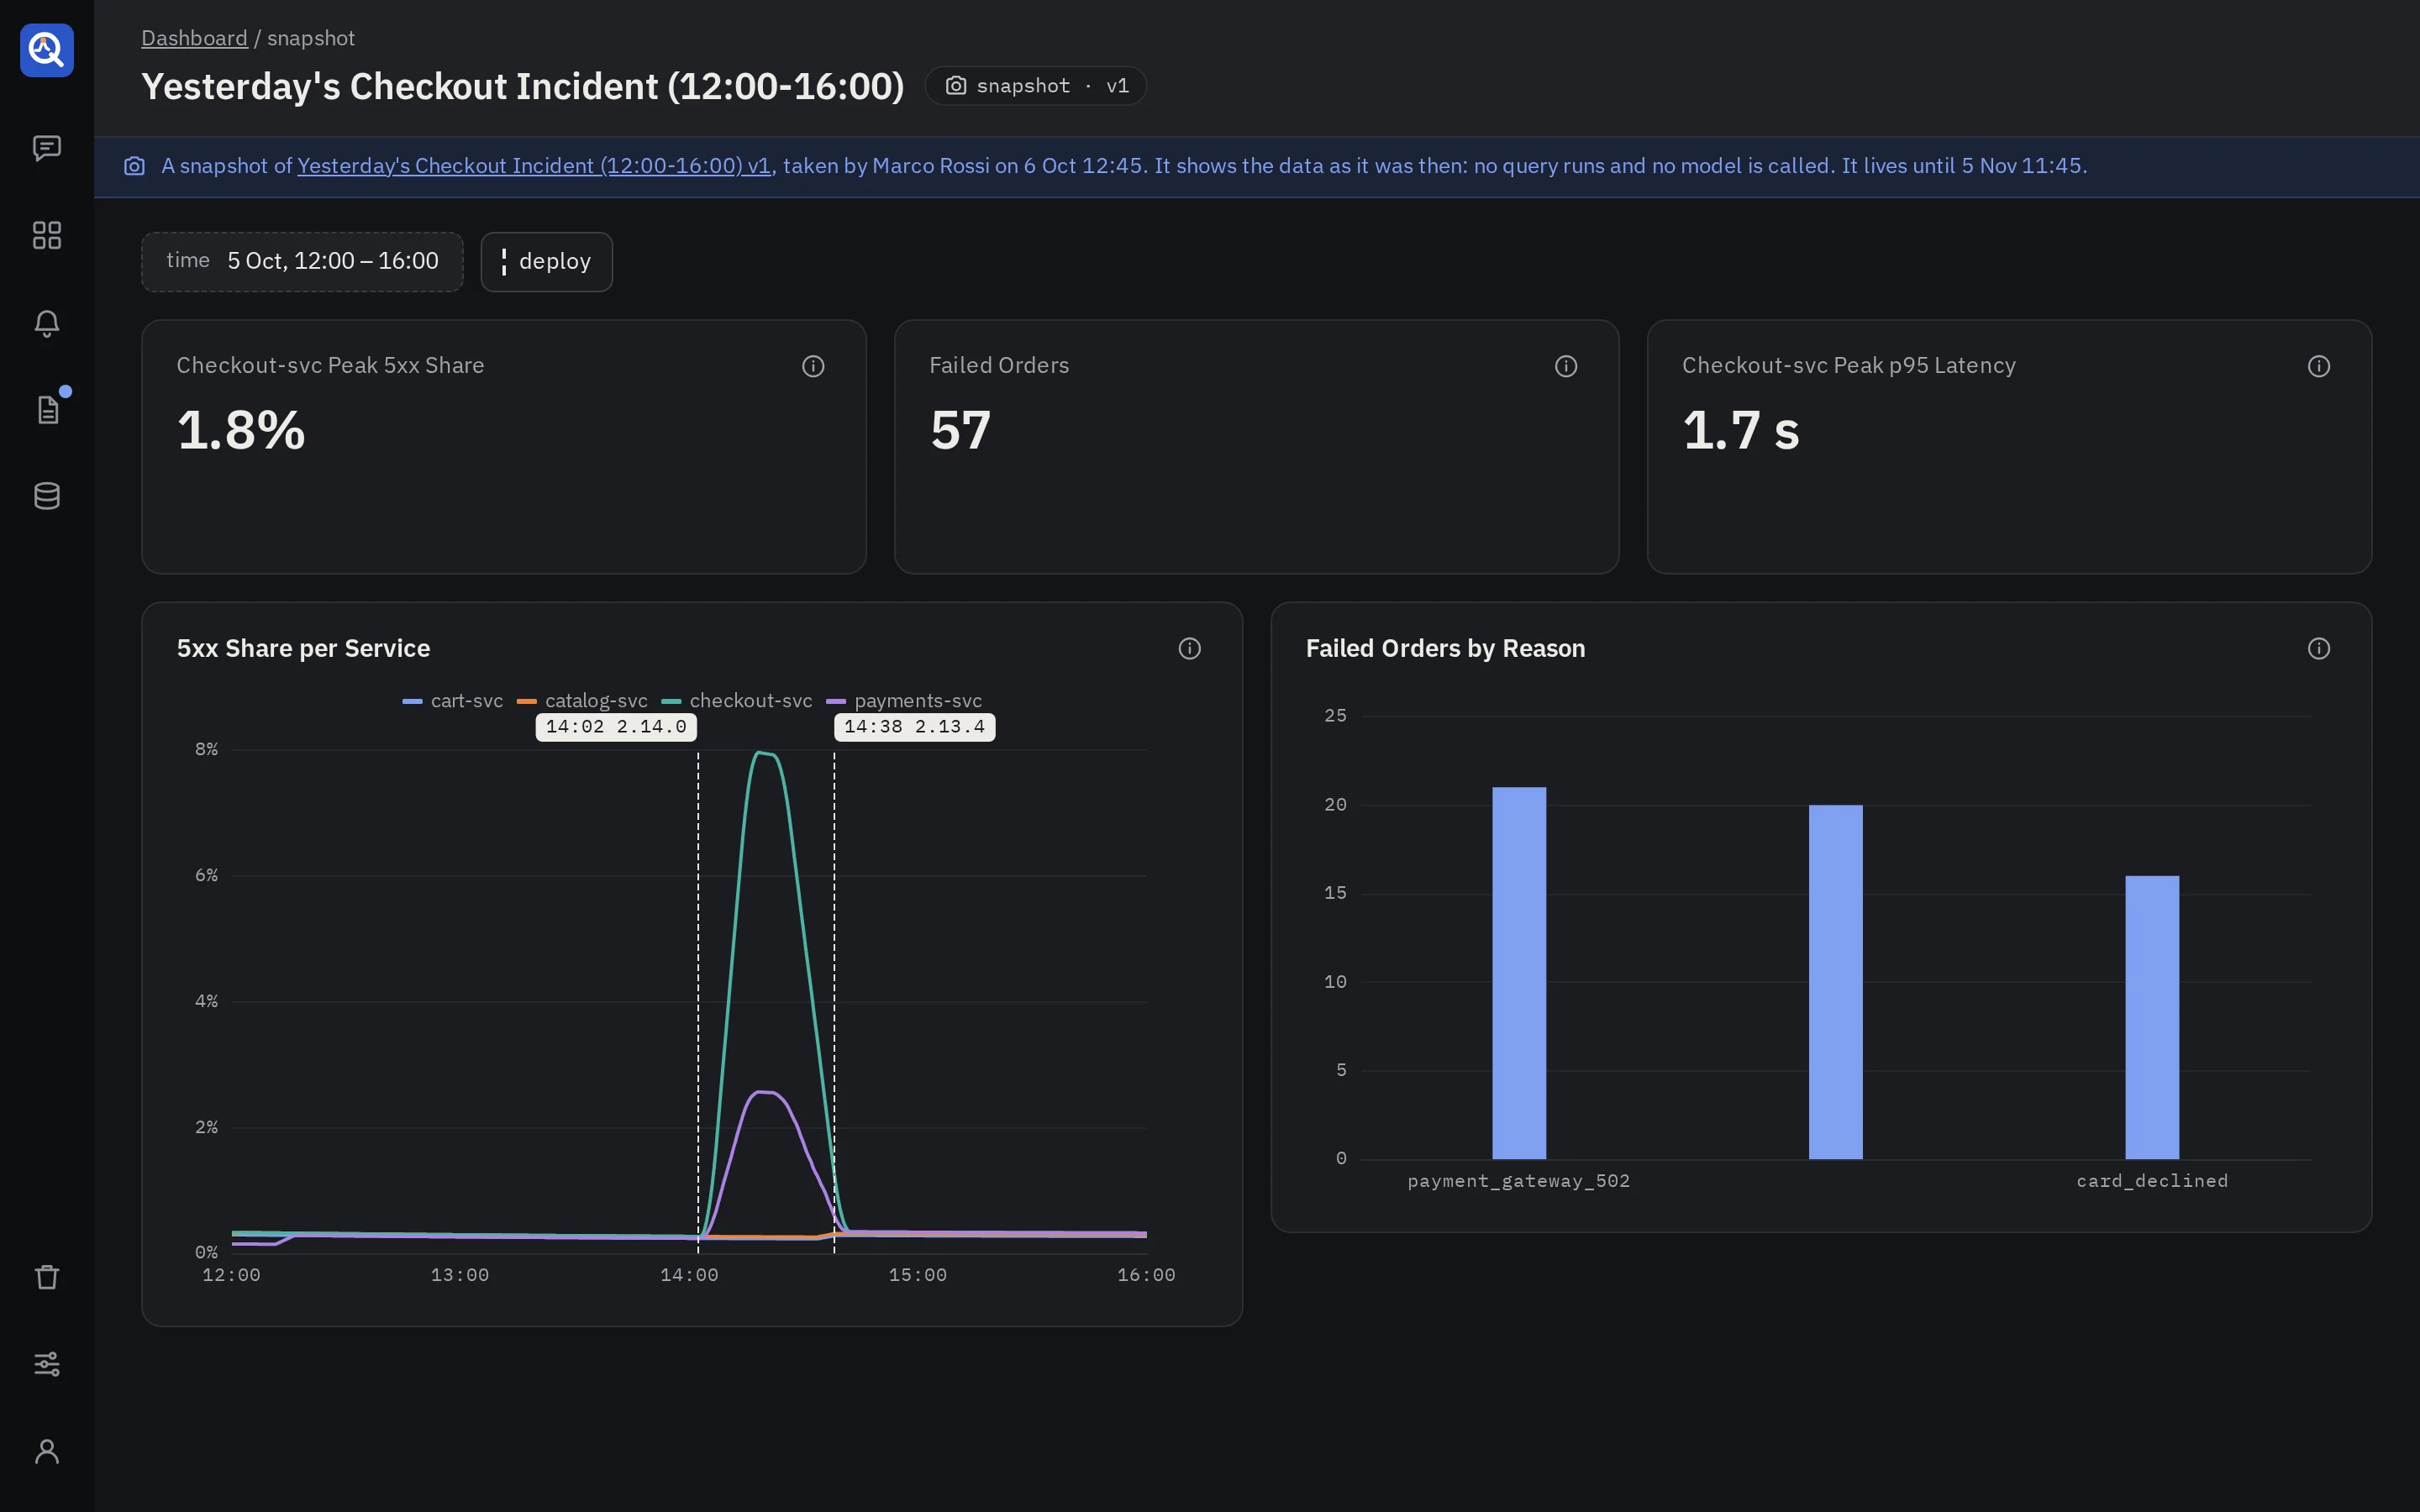
Task: Open the database icon in the sidebar
Action: click(47, 496)
